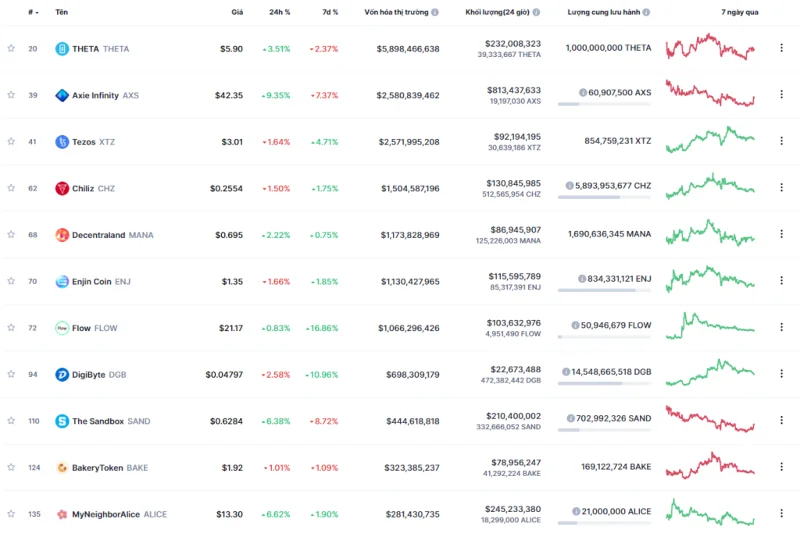This screenshot has height=537, width=800.
Task: Toggle DigiByte watchlist star
Action: (x=11, y=374)
